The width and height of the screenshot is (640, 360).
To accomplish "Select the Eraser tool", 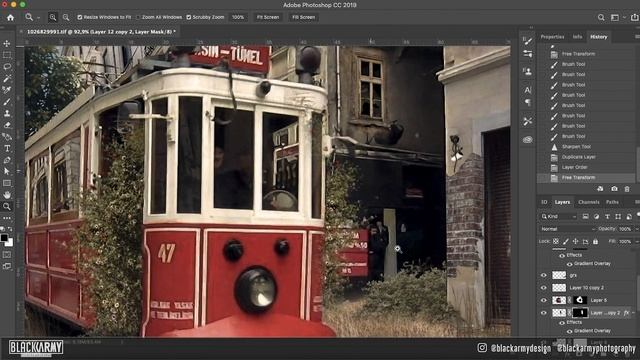I will click(7, 125).
